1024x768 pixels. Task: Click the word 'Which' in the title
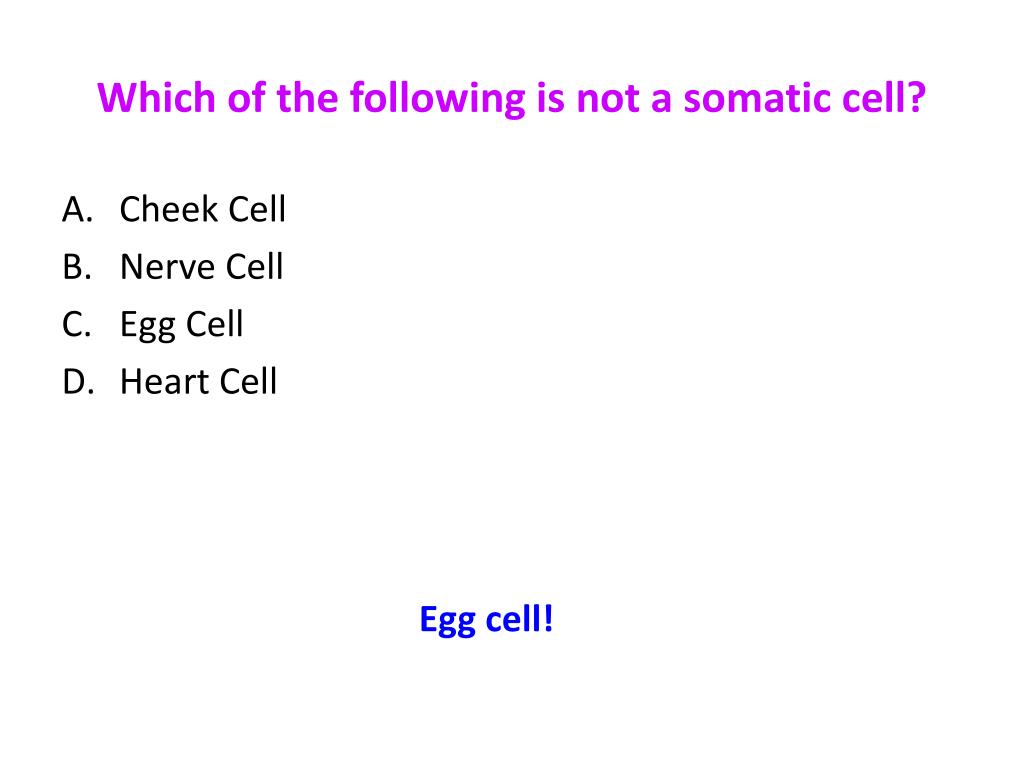(157, 99)
